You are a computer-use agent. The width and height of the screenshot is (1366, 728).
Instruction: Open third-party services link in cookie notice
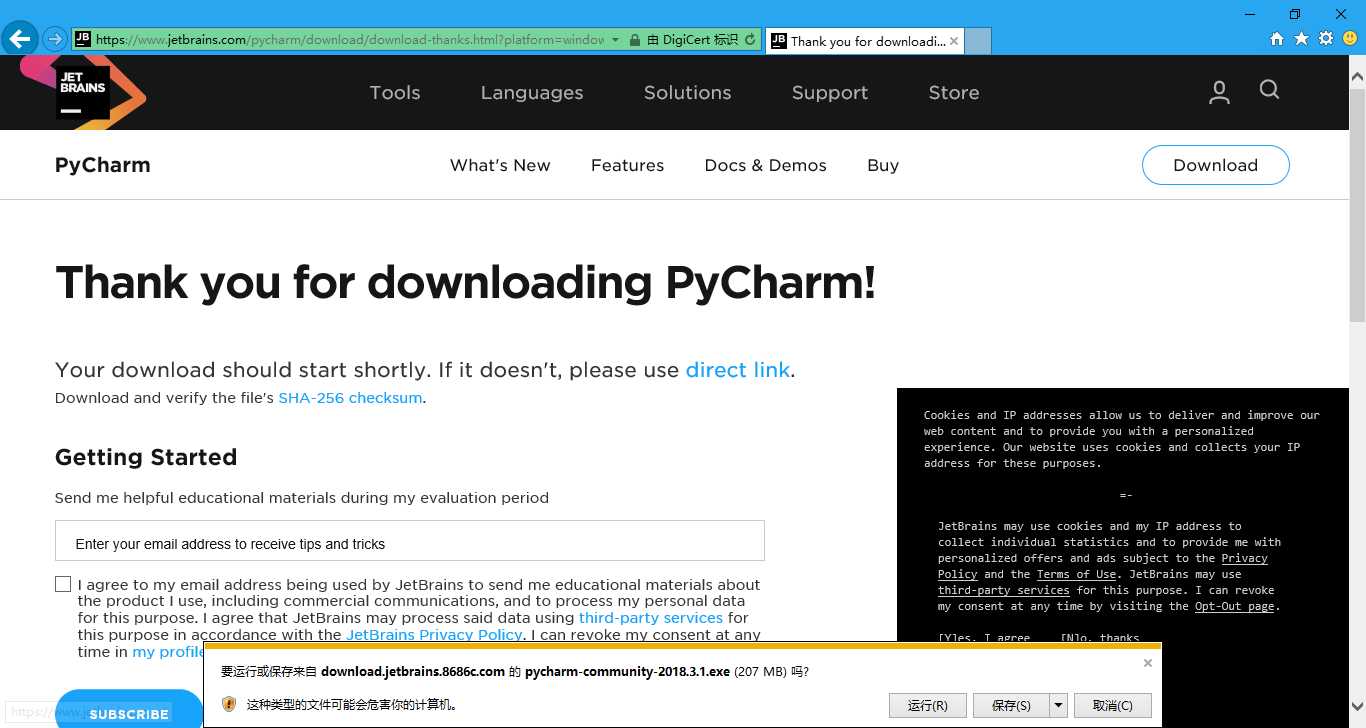point(1003,590)
